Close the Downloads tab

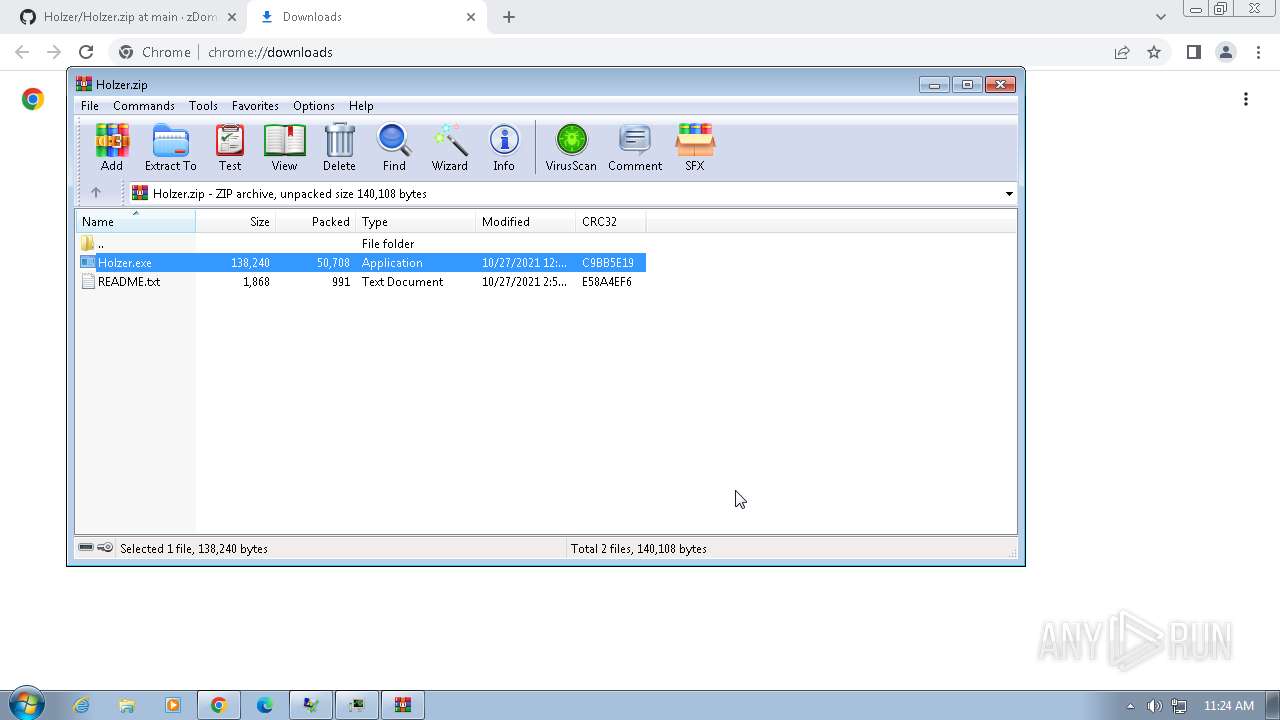click(x=471, y=17)
